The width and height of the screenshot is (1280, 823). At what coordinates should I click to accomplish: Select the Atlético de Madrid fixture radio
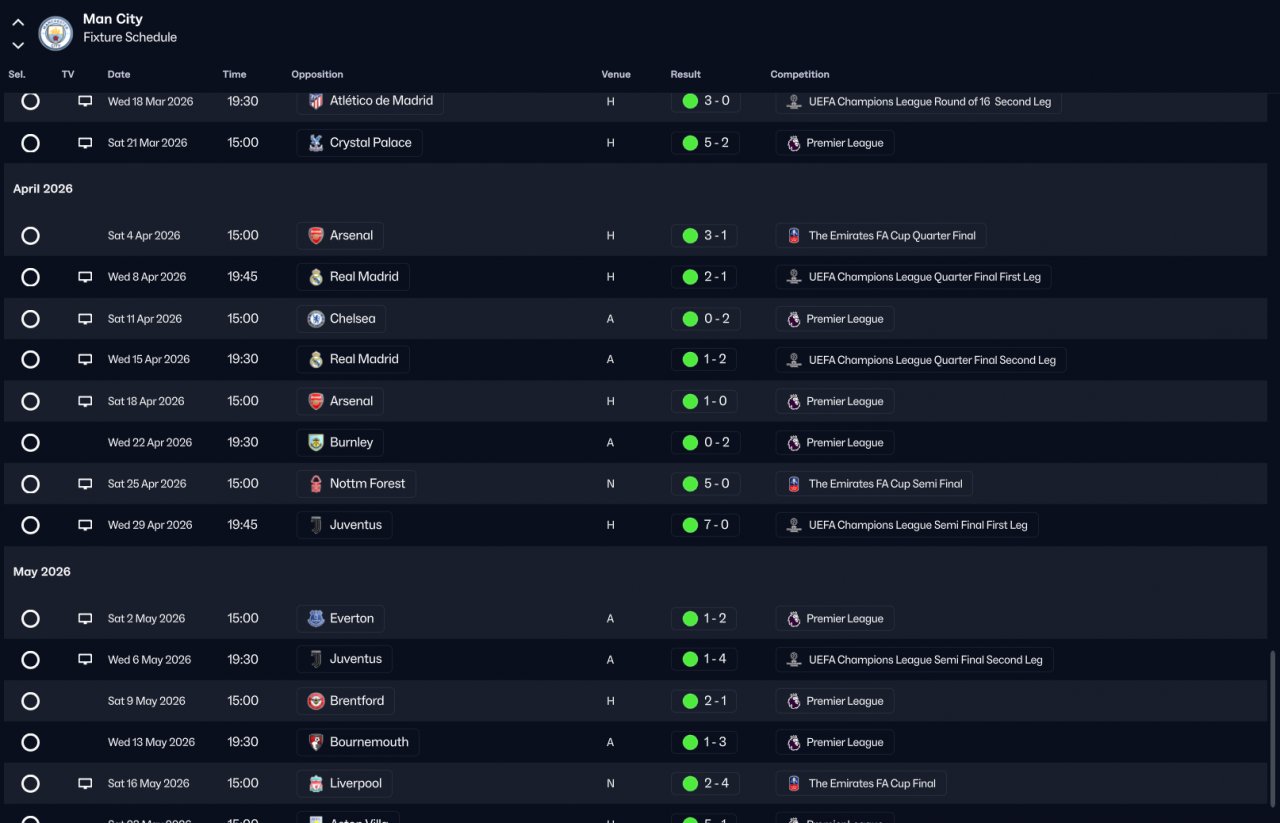[x=31, y=101]
